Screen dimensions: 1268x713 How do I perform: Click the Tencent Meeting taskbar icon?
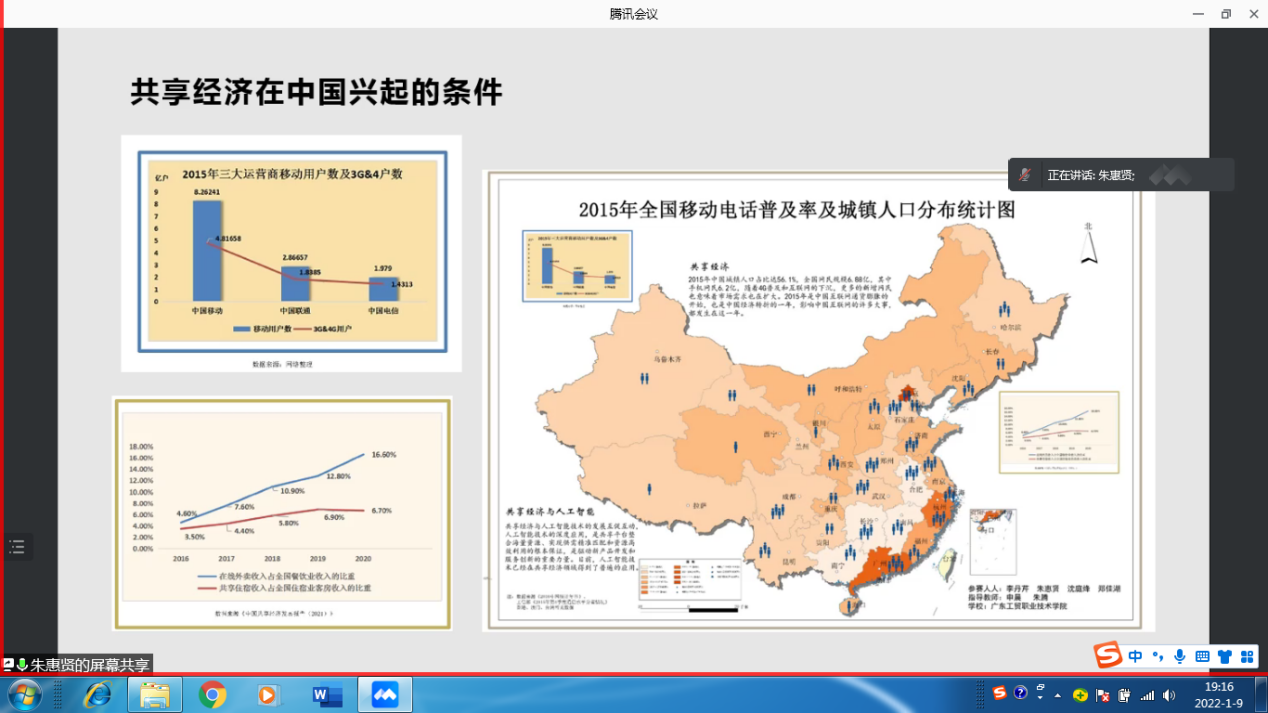click(385, 694)
